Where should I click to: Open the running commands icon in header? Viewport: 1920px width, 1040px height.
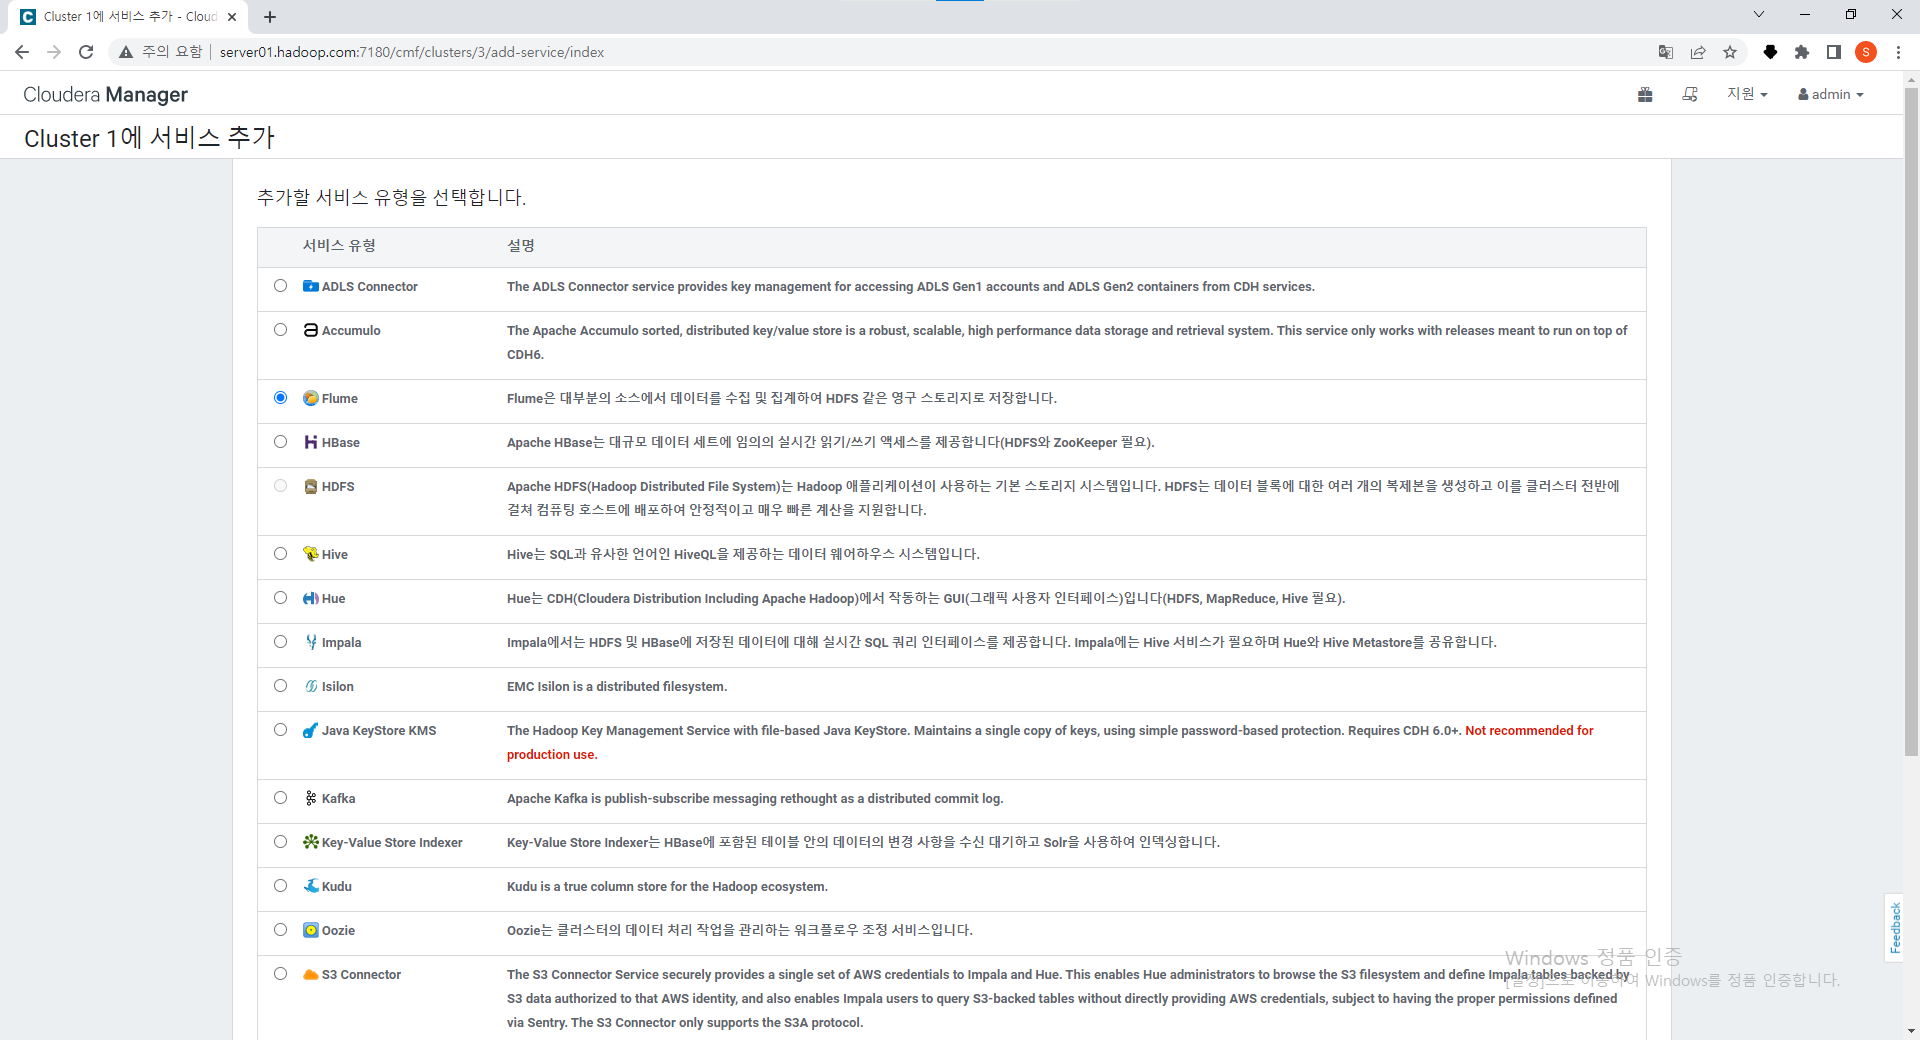coord(1690,94)
